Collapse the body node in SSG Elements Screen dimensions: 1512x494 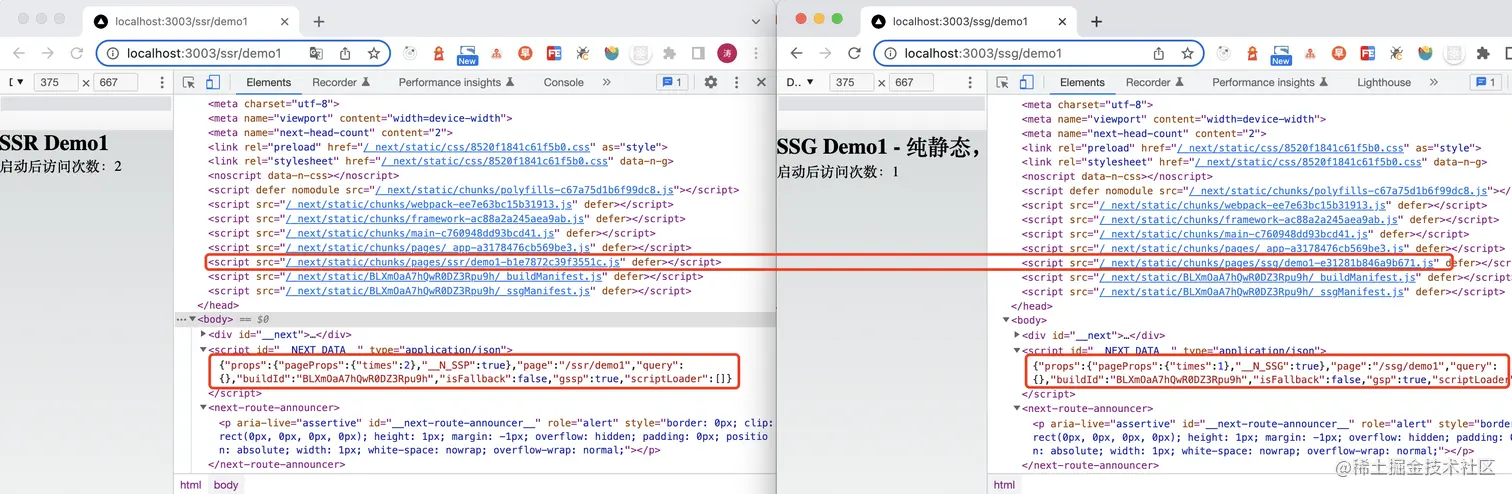click(1008, 321)
